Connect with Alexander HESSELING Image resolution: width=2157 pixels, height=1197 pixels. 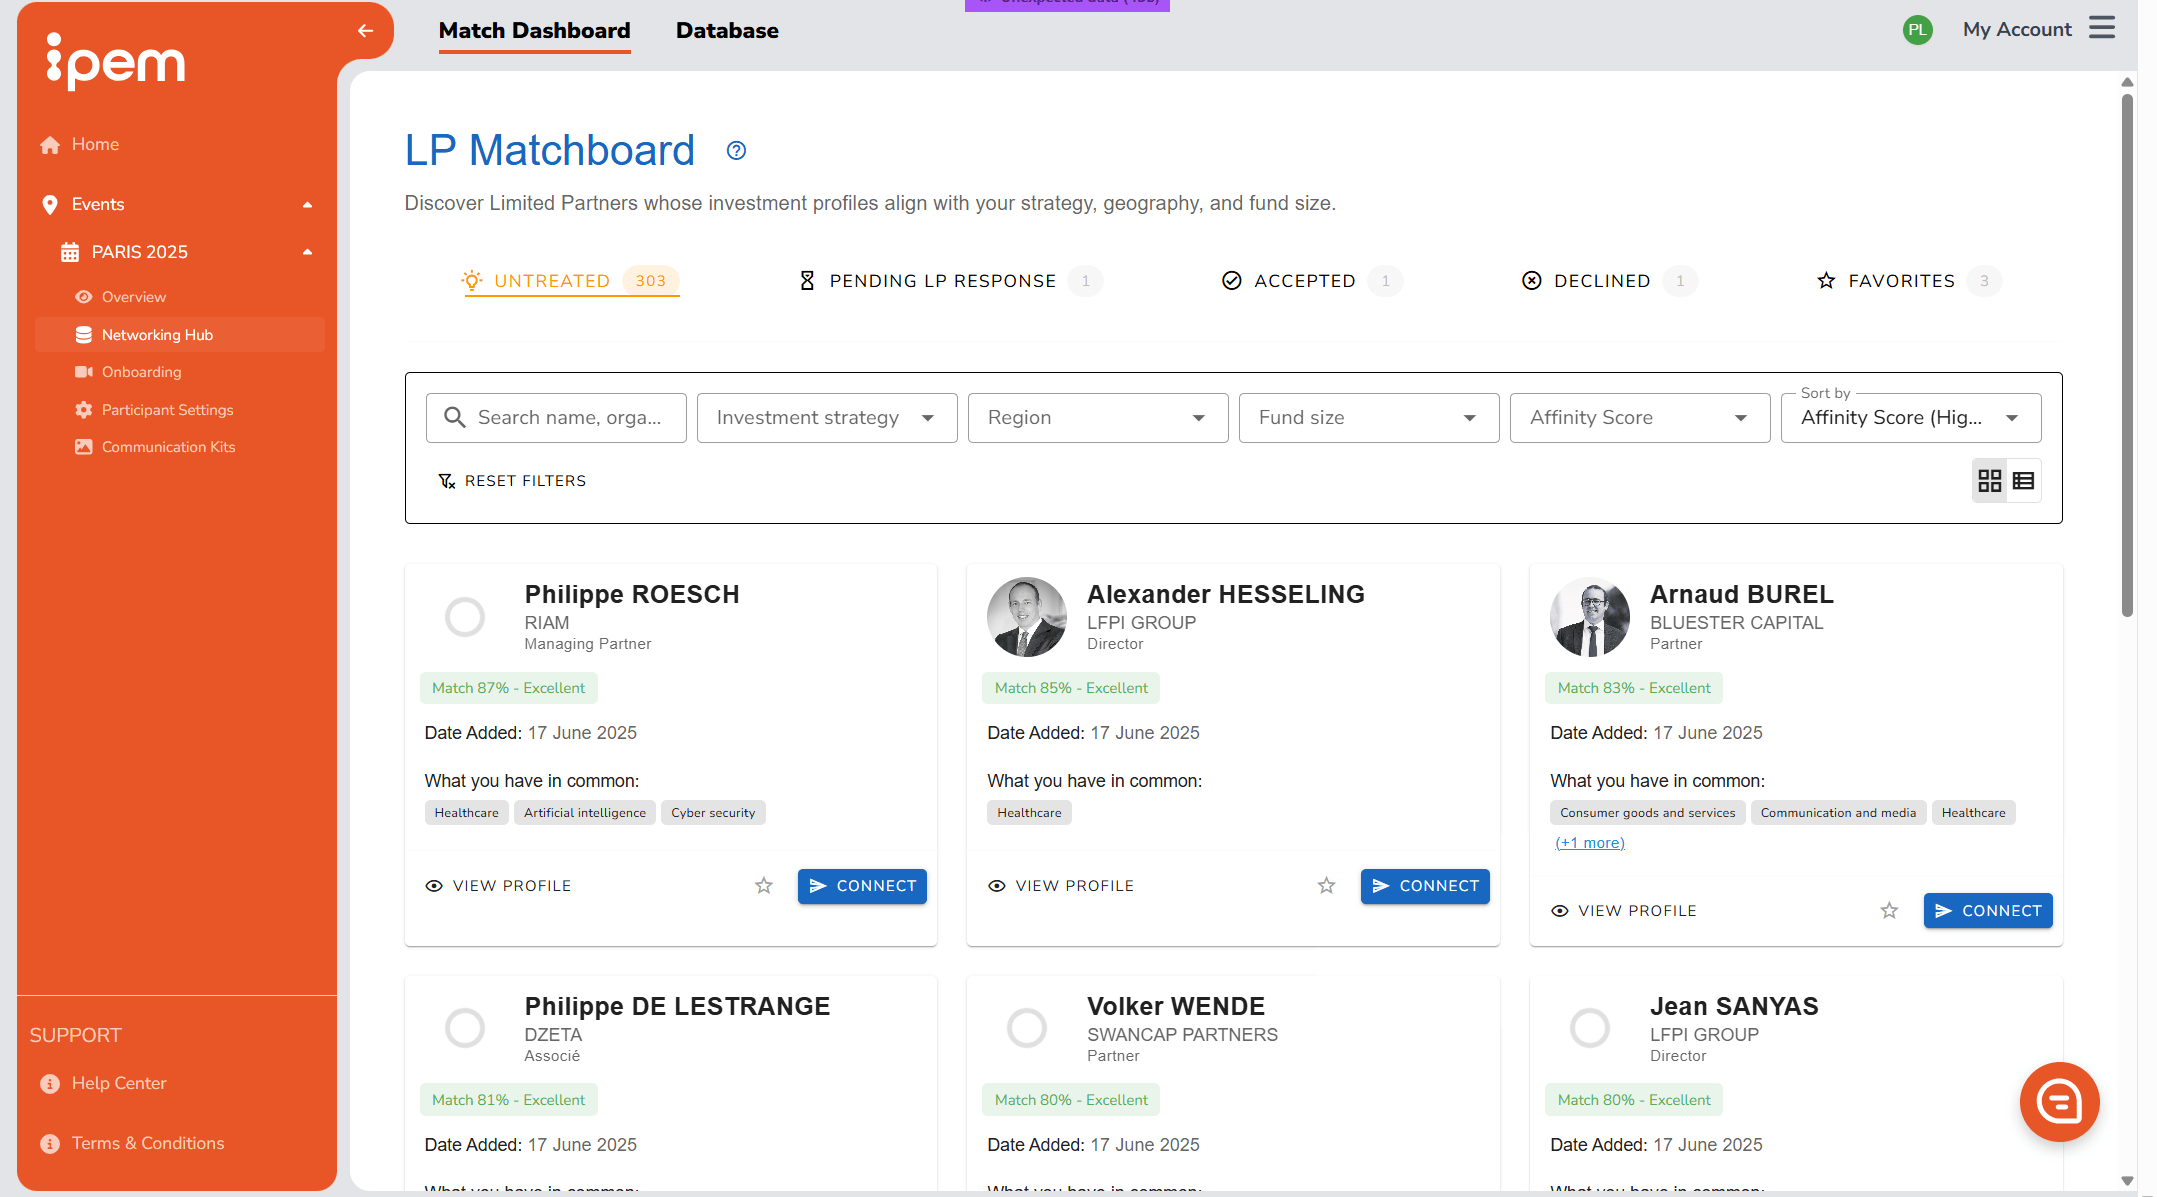click(x=1425, y=886)
